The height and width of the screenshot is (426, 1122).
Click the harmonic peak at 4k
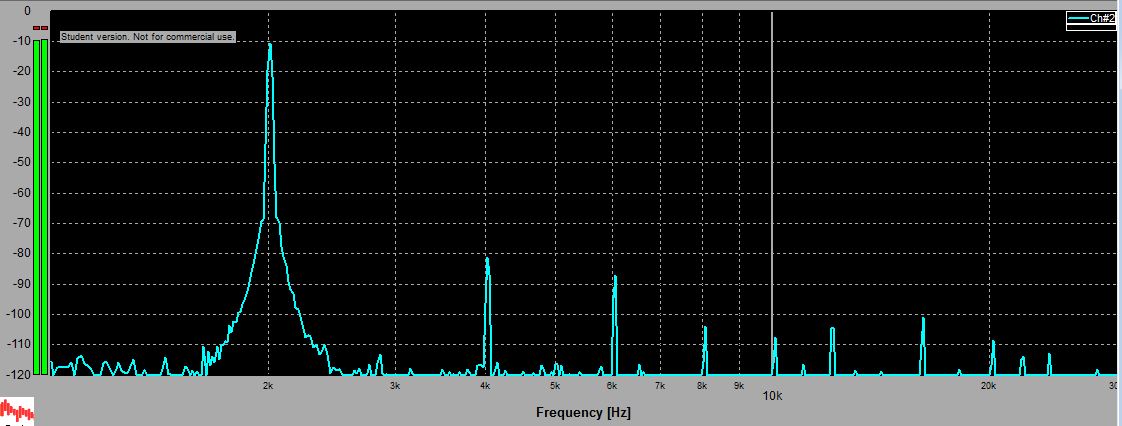(487, 259)
